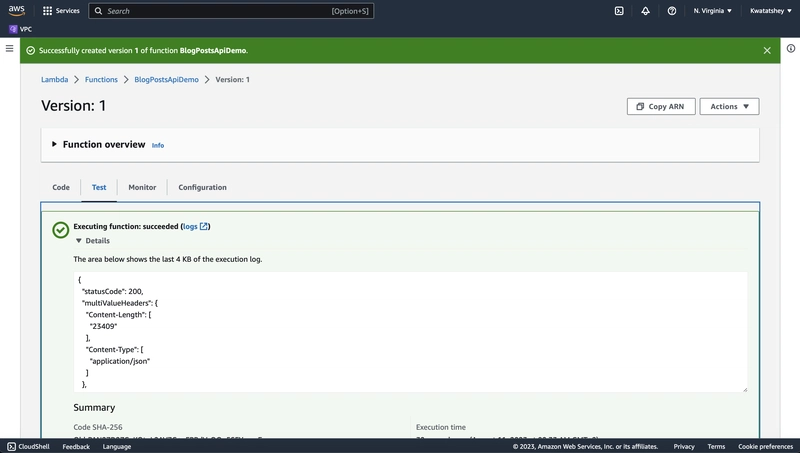Launch CloudShell from the top bar icon

(x=619, y=11)
